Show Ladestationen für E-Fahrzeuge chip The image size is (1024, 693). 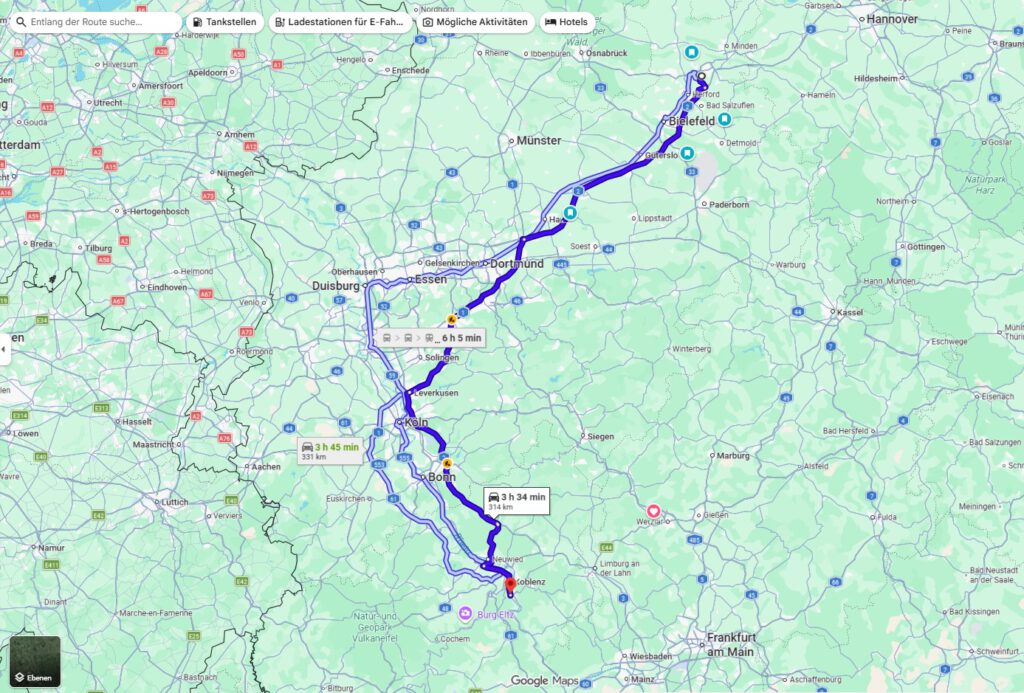340,22
